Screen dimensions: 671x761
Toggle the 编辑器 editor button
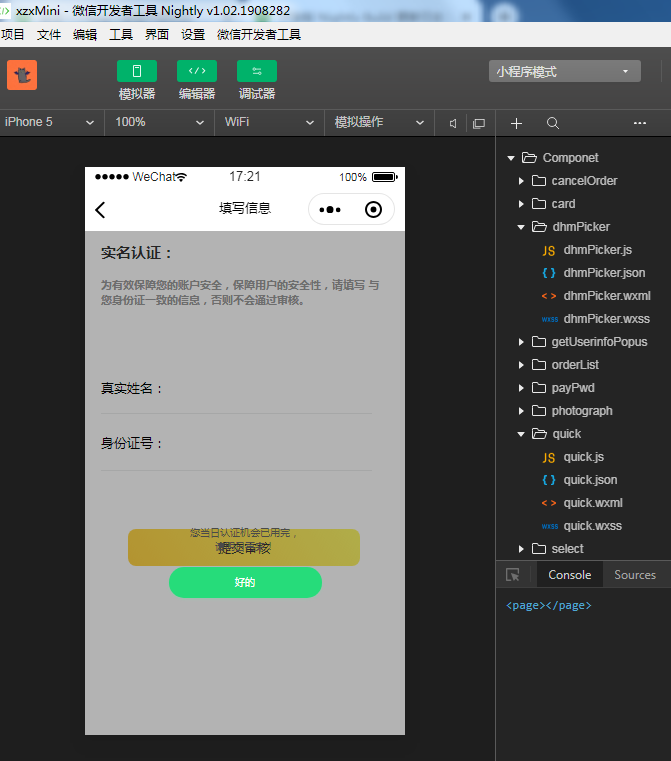click(196, 71)
